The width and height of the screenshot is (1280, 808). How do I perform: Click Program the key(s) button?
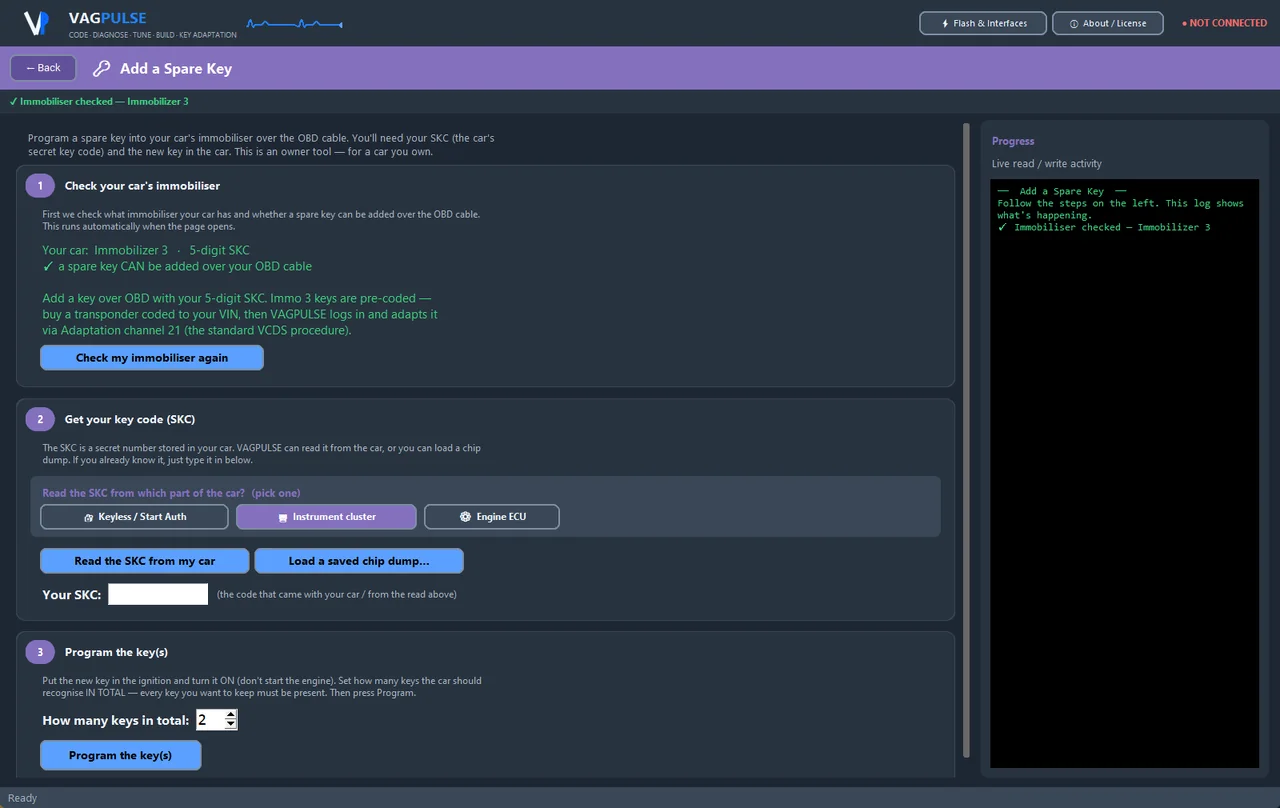point(121,756)
